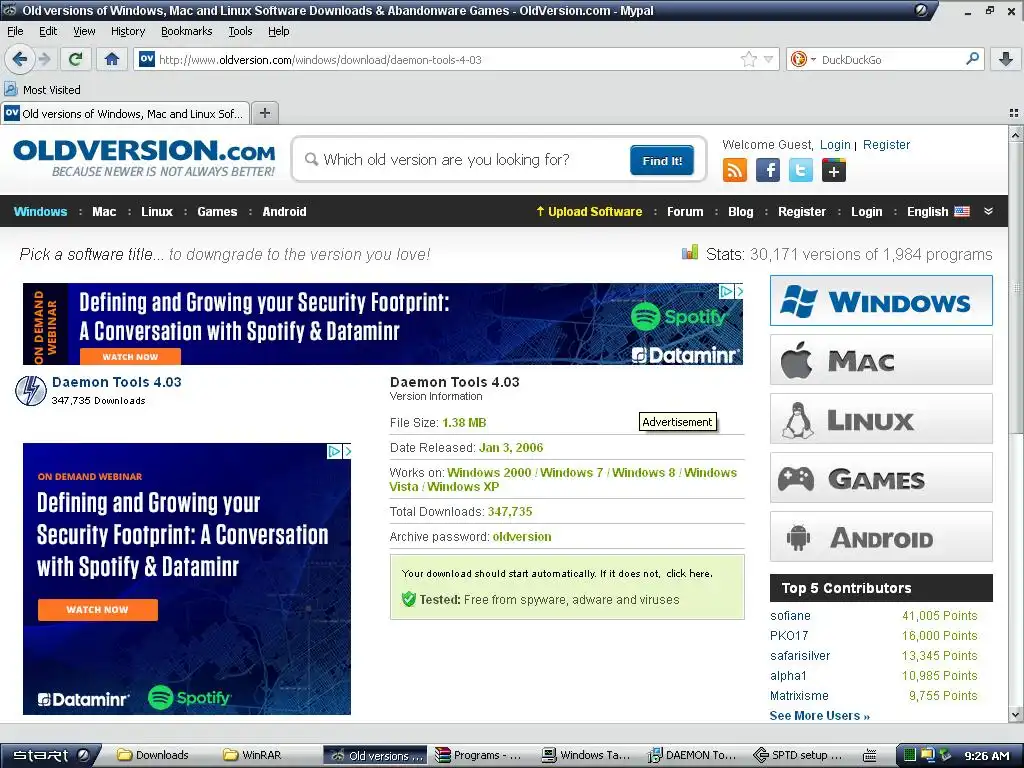The height and width of the screenshot is (768, 1024).
Task: Switch to DAEMON Tools taskbar item
Action: click(692, 755)
